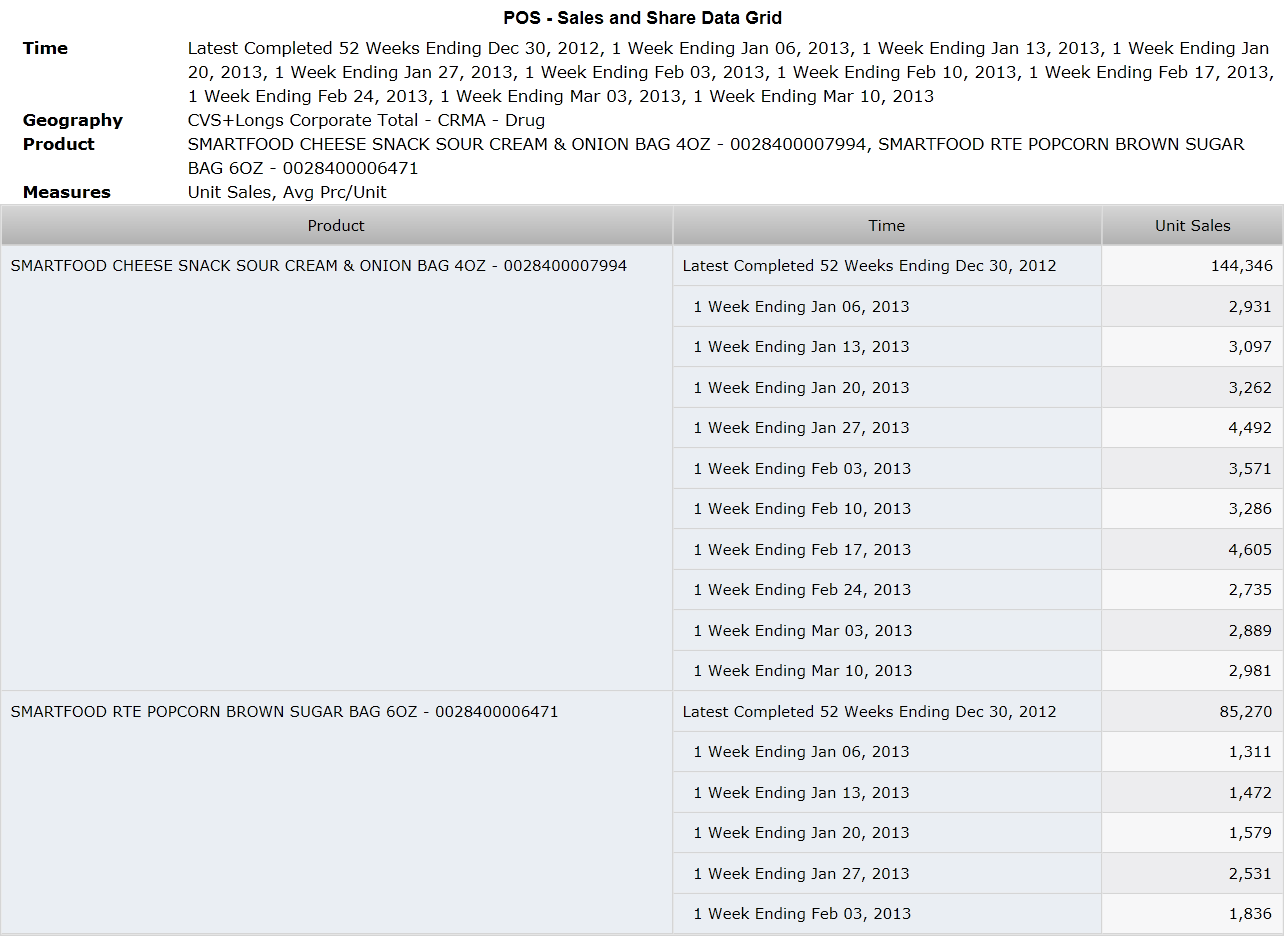The width and height of the screenshot is (1284, 946).
Task: Click the bold Measures label in summary
Action: tap(67, 192)
